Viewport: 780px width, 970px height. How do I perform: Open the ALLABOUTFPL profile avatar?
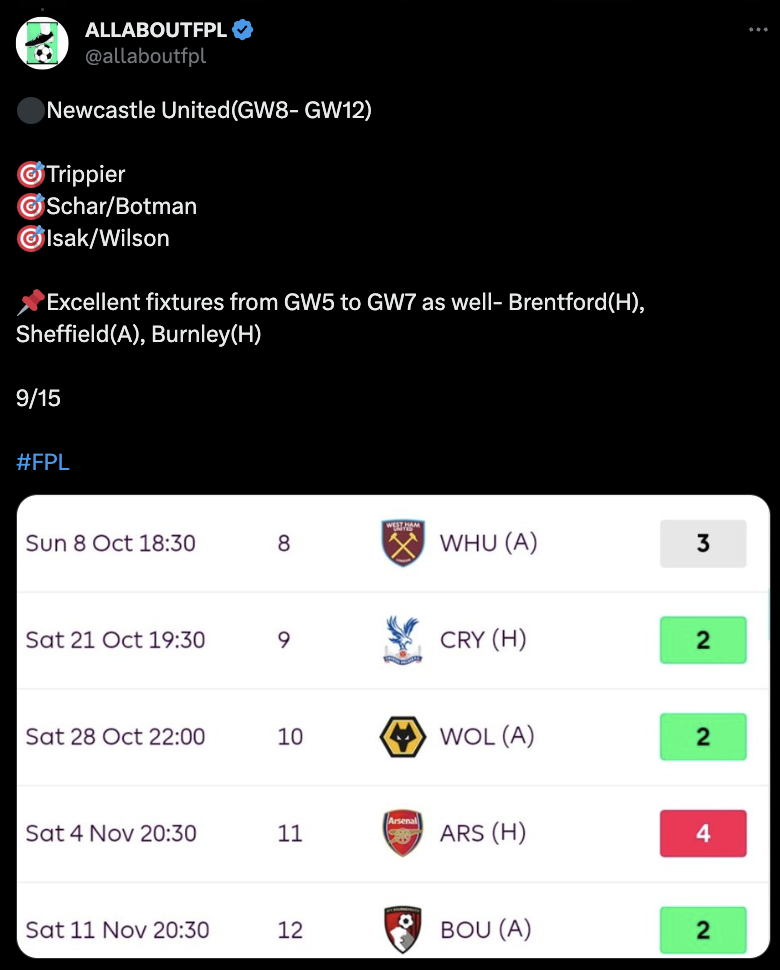point(42,43)
